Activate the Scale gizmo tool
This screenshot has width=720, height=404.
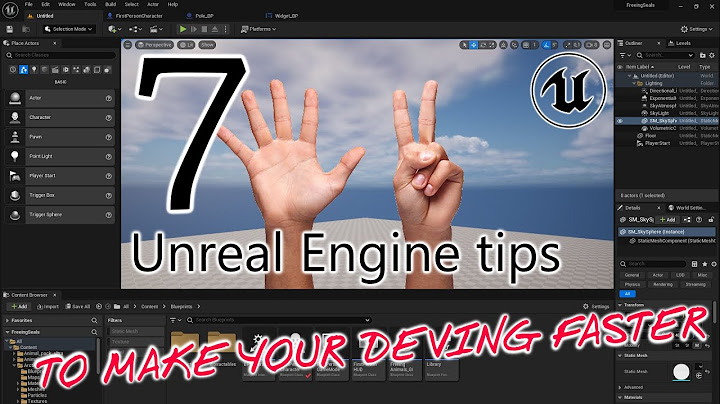point(492,45)
